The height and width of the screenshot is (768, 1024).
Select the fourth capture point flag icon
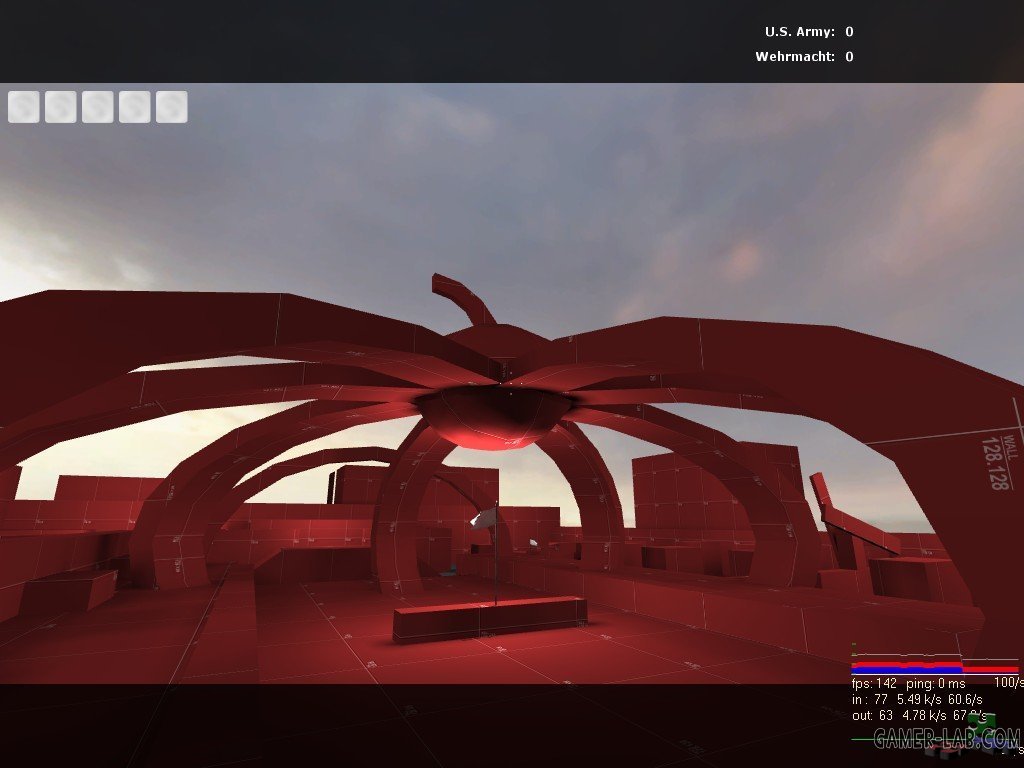(x=135, y=107)
